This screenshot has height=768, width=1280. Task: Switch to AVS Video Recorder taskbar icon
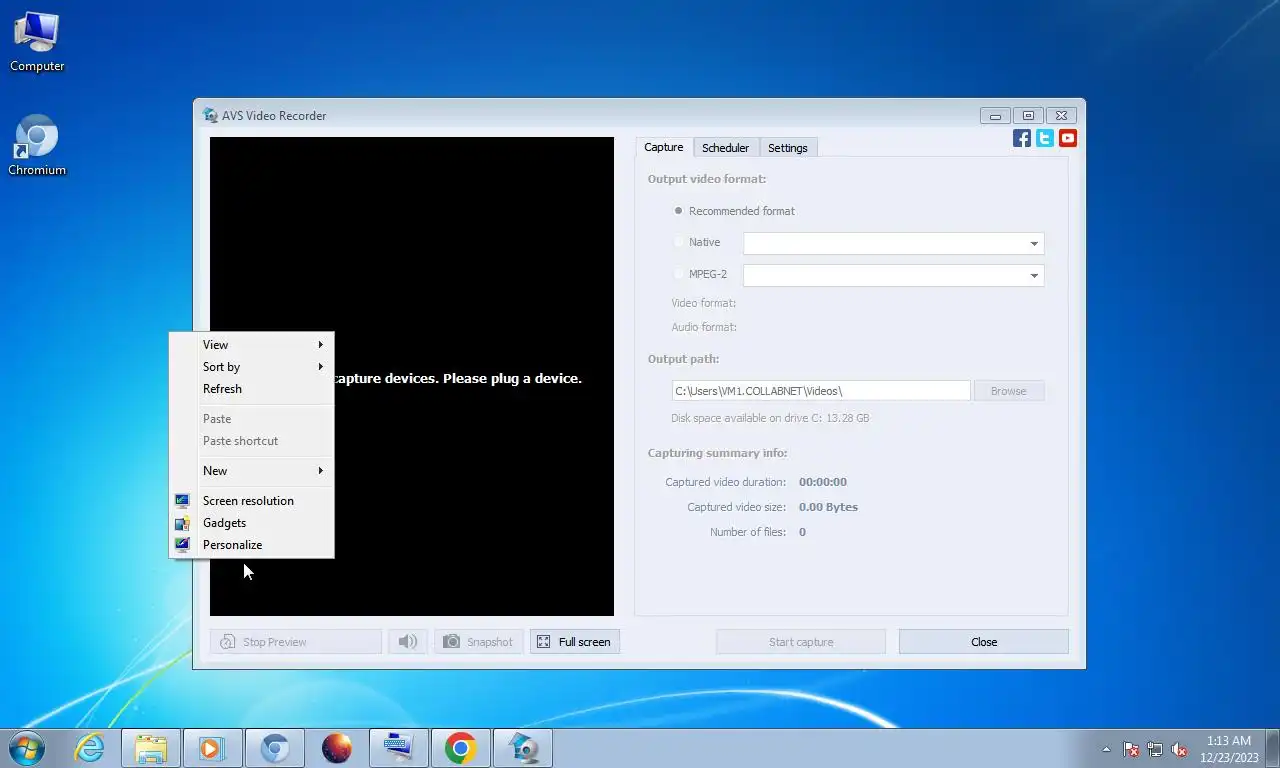tap(523, 748)
